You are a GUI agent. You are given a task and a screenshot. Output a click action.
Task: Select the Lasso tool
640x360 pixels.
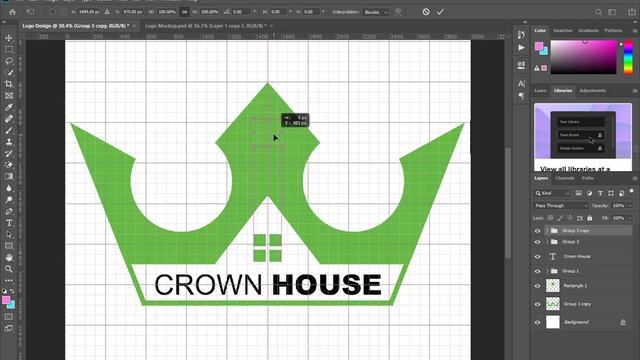[9, 61]
